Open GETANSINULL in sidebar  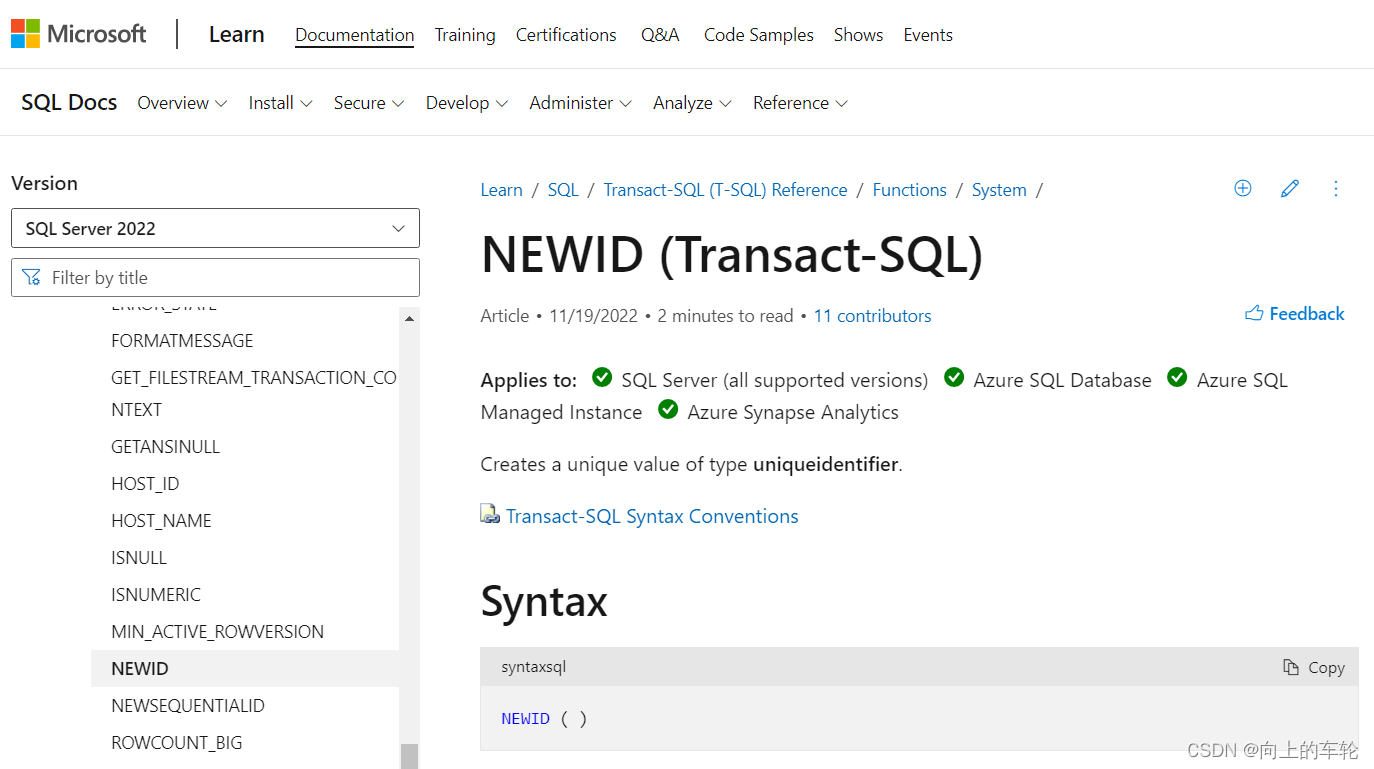click(x=165, y=447)
